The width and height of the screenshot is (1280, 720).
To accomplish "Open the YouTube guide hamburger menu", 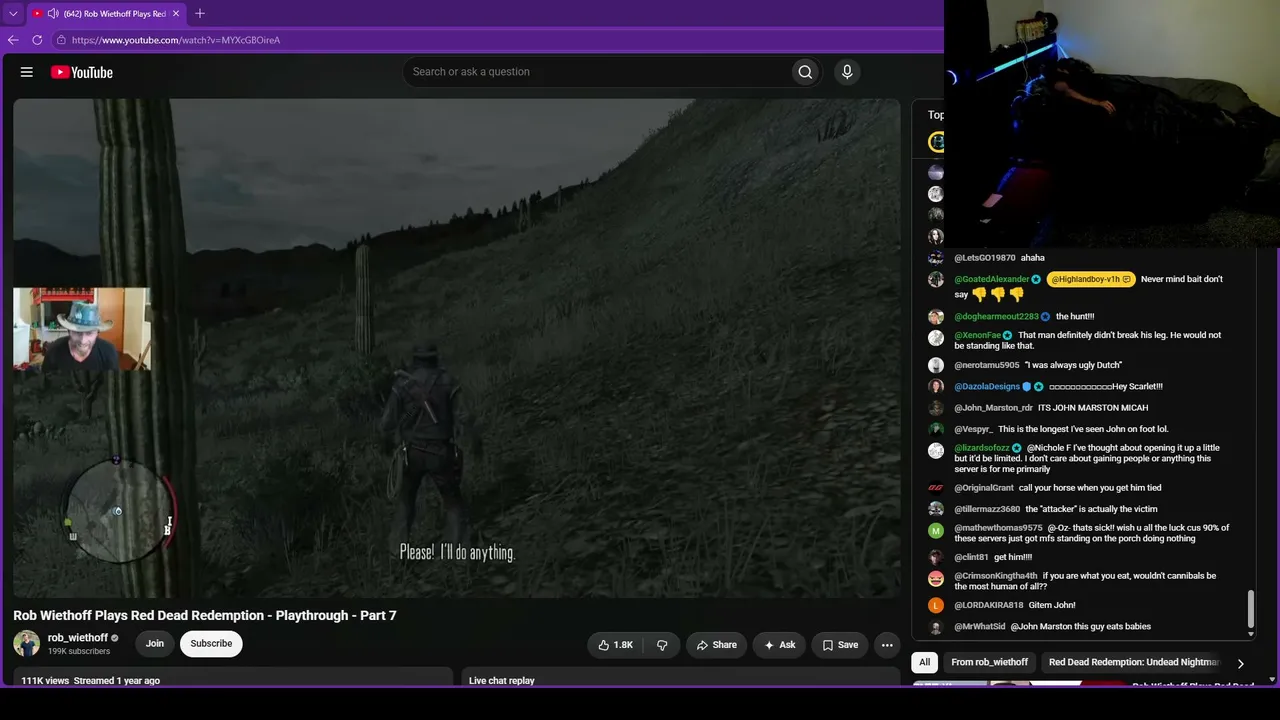I will pyautogui.click(x=27, y=72).
